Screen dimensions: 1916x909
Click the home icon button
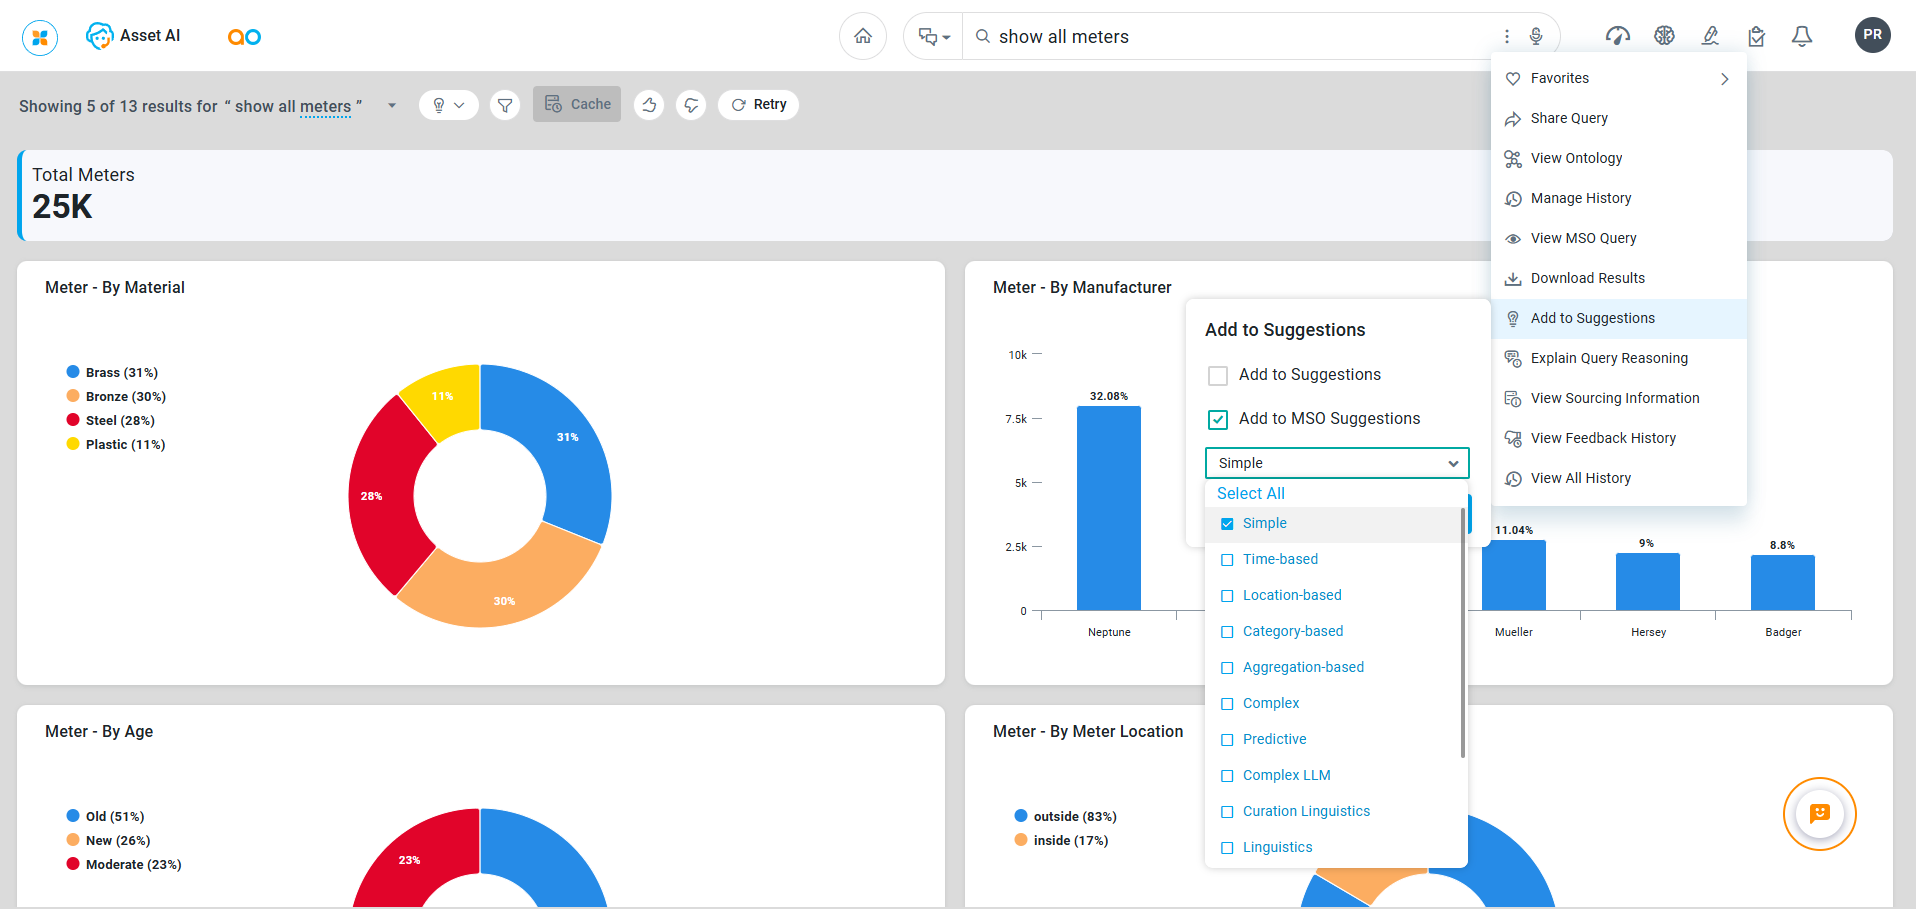pyautogui.click(x=862, y=36)
